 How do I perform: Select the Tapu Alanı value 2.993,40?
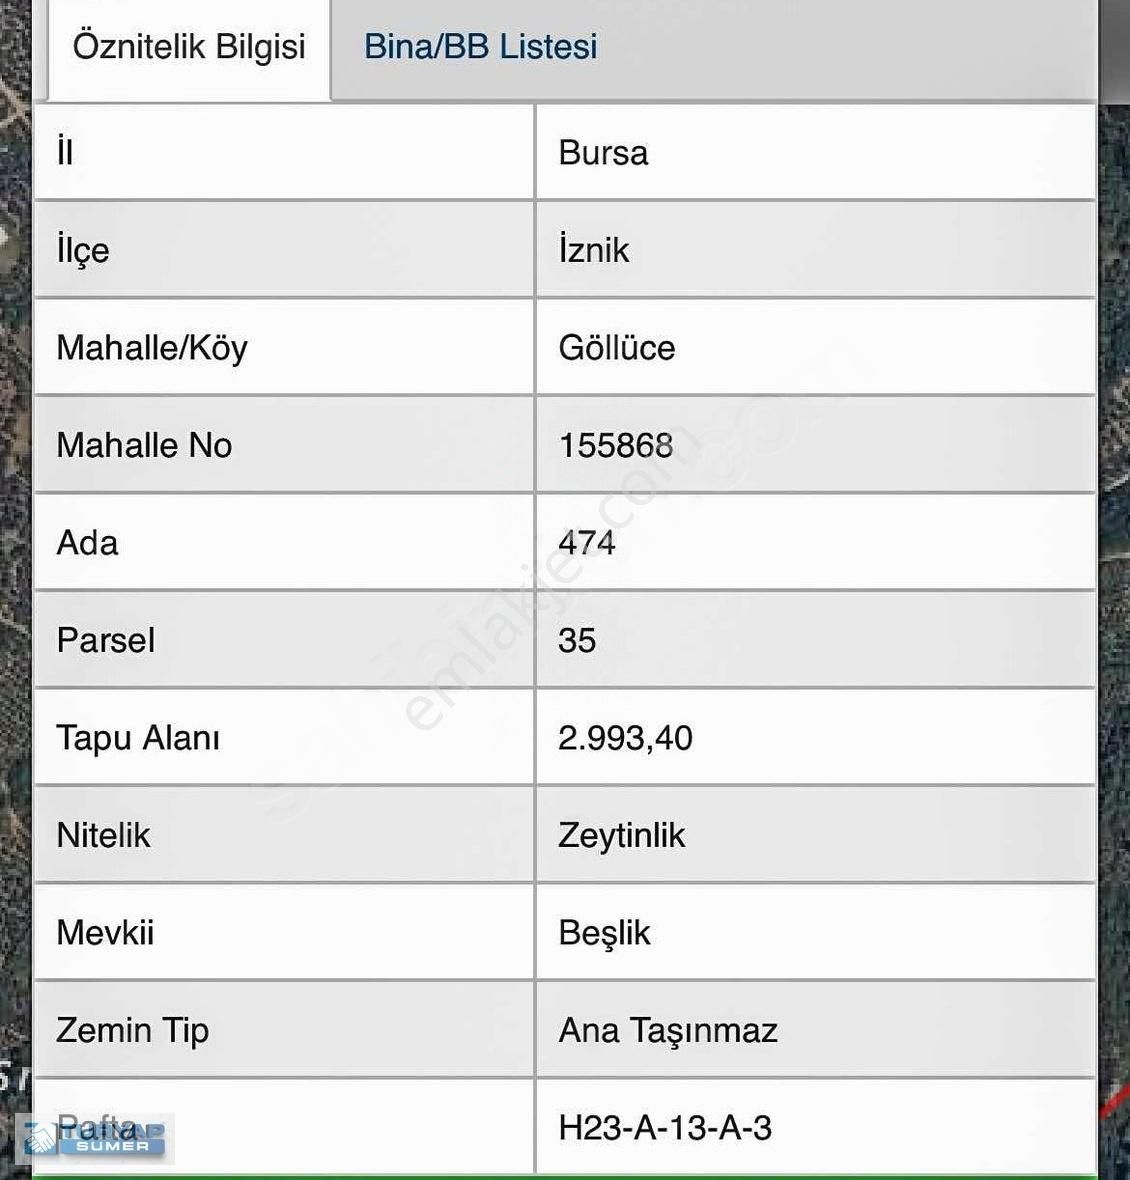[625, 738]
